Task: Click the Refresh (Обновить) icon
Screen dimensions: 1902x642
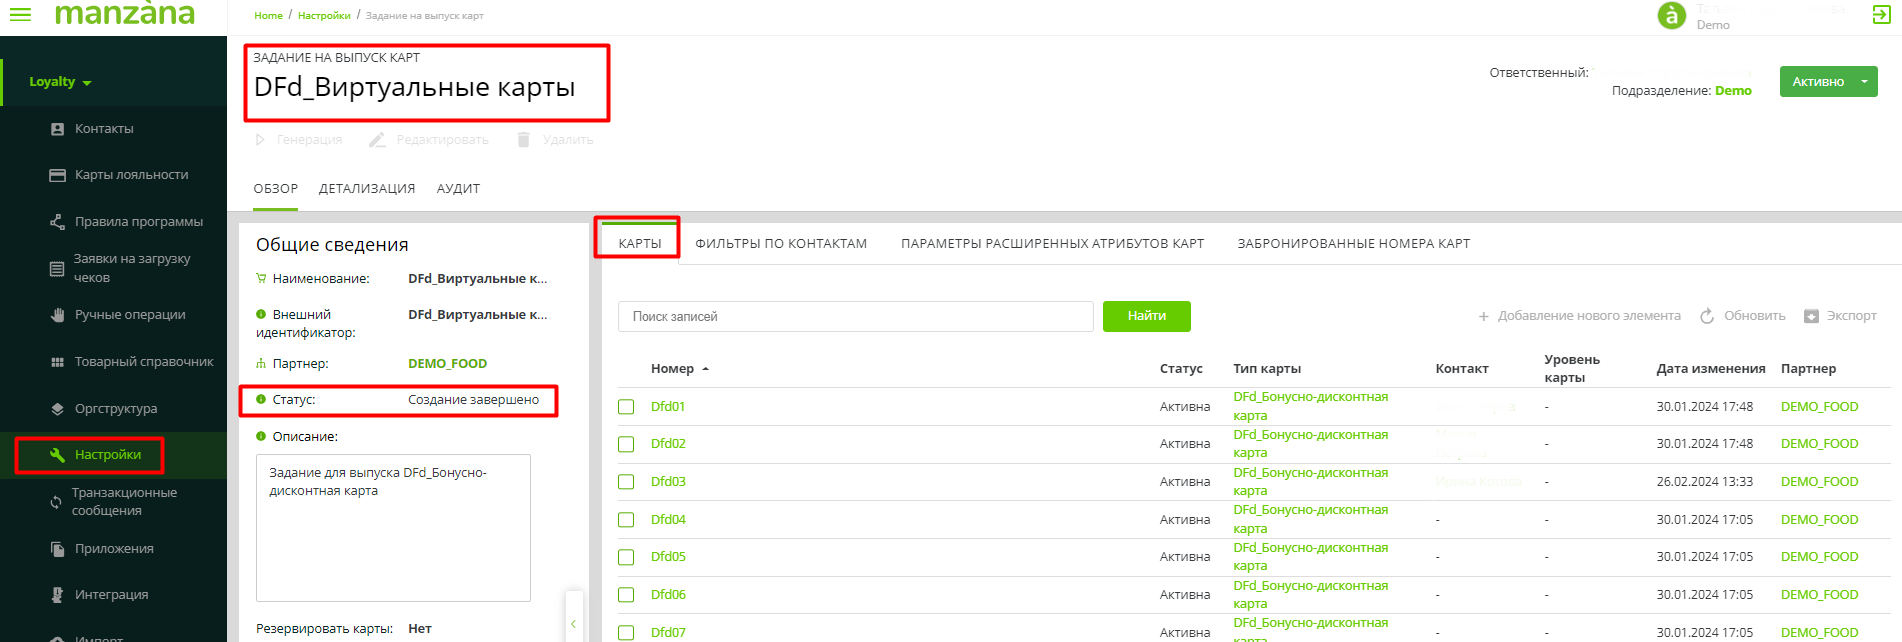Action: (1707, 316)
